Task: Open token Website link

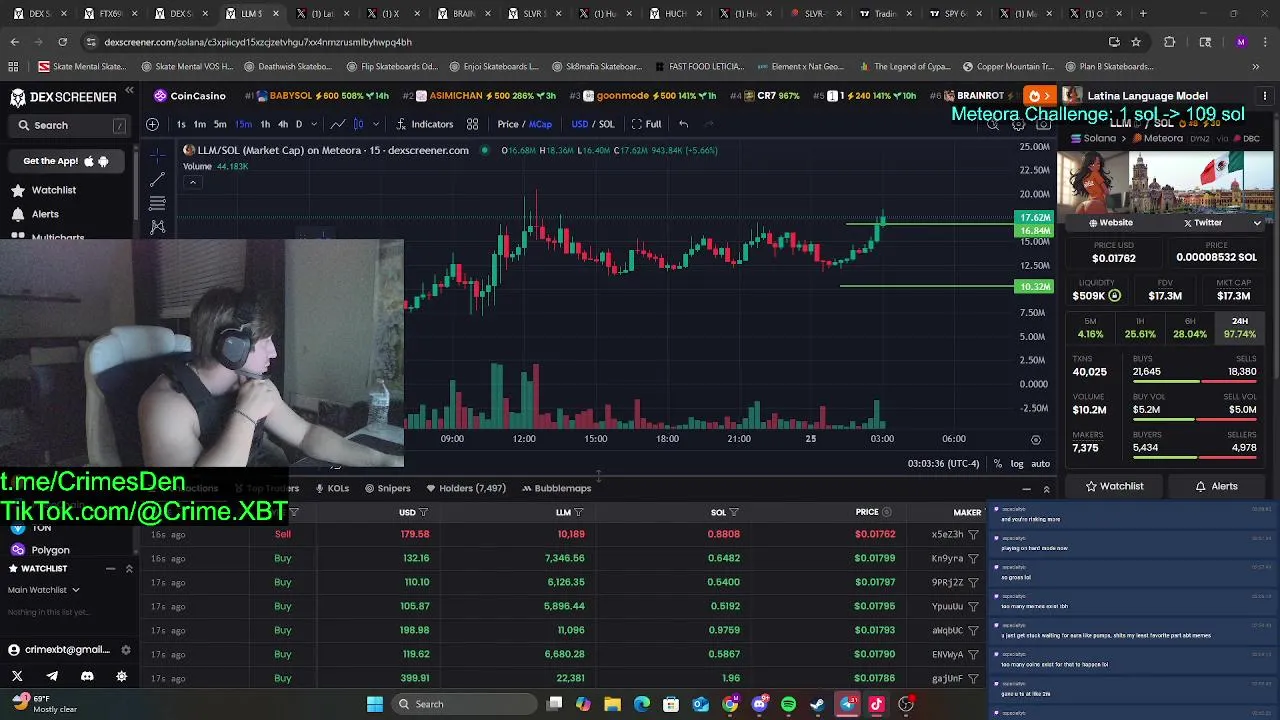Action: click(x=1110, y=223)
